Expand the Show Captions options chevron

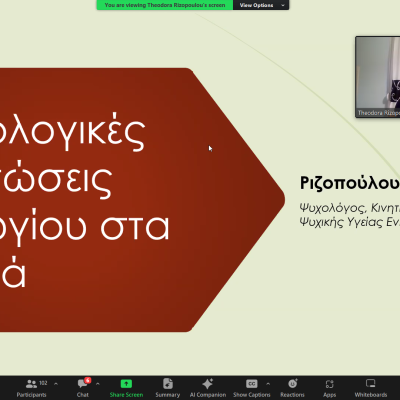click(x=268, y=384)
